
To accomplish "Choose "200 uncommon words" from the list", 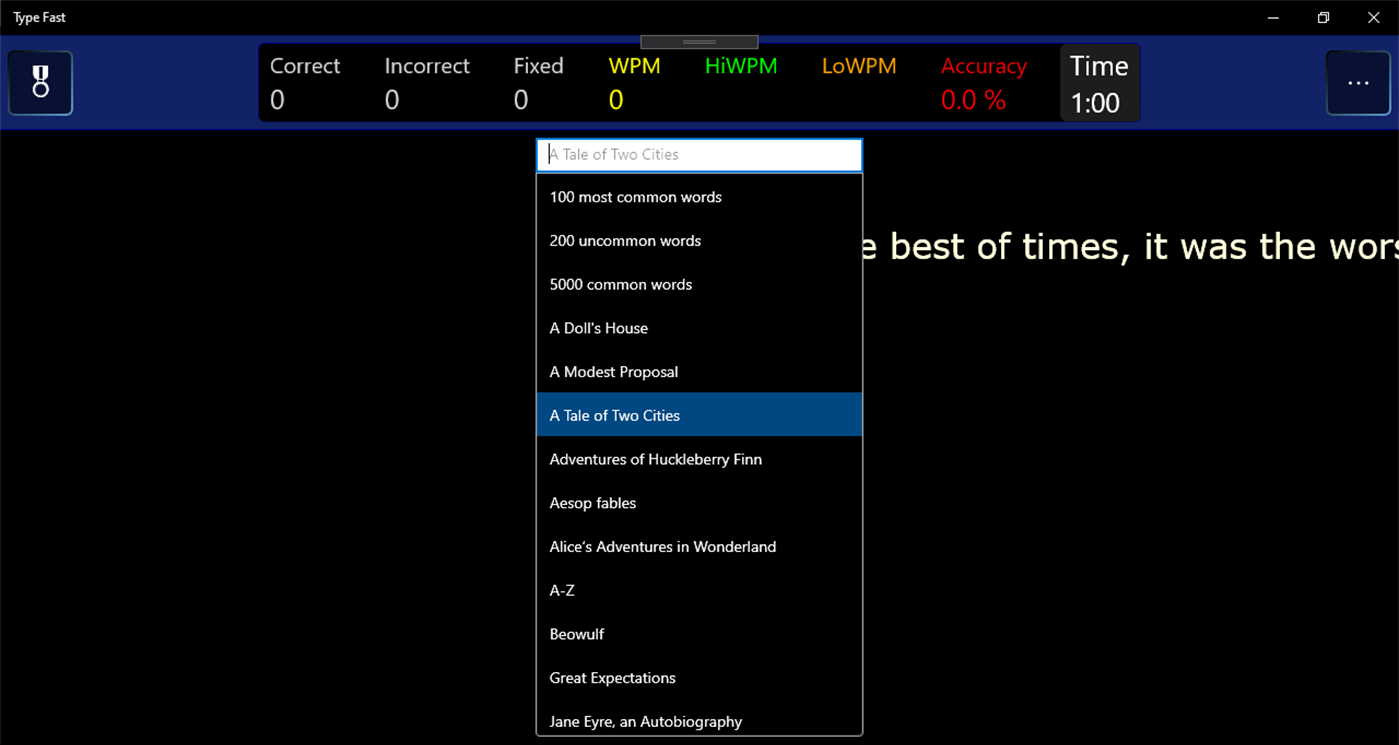I will pyautogui.click(x=625, y=241).
